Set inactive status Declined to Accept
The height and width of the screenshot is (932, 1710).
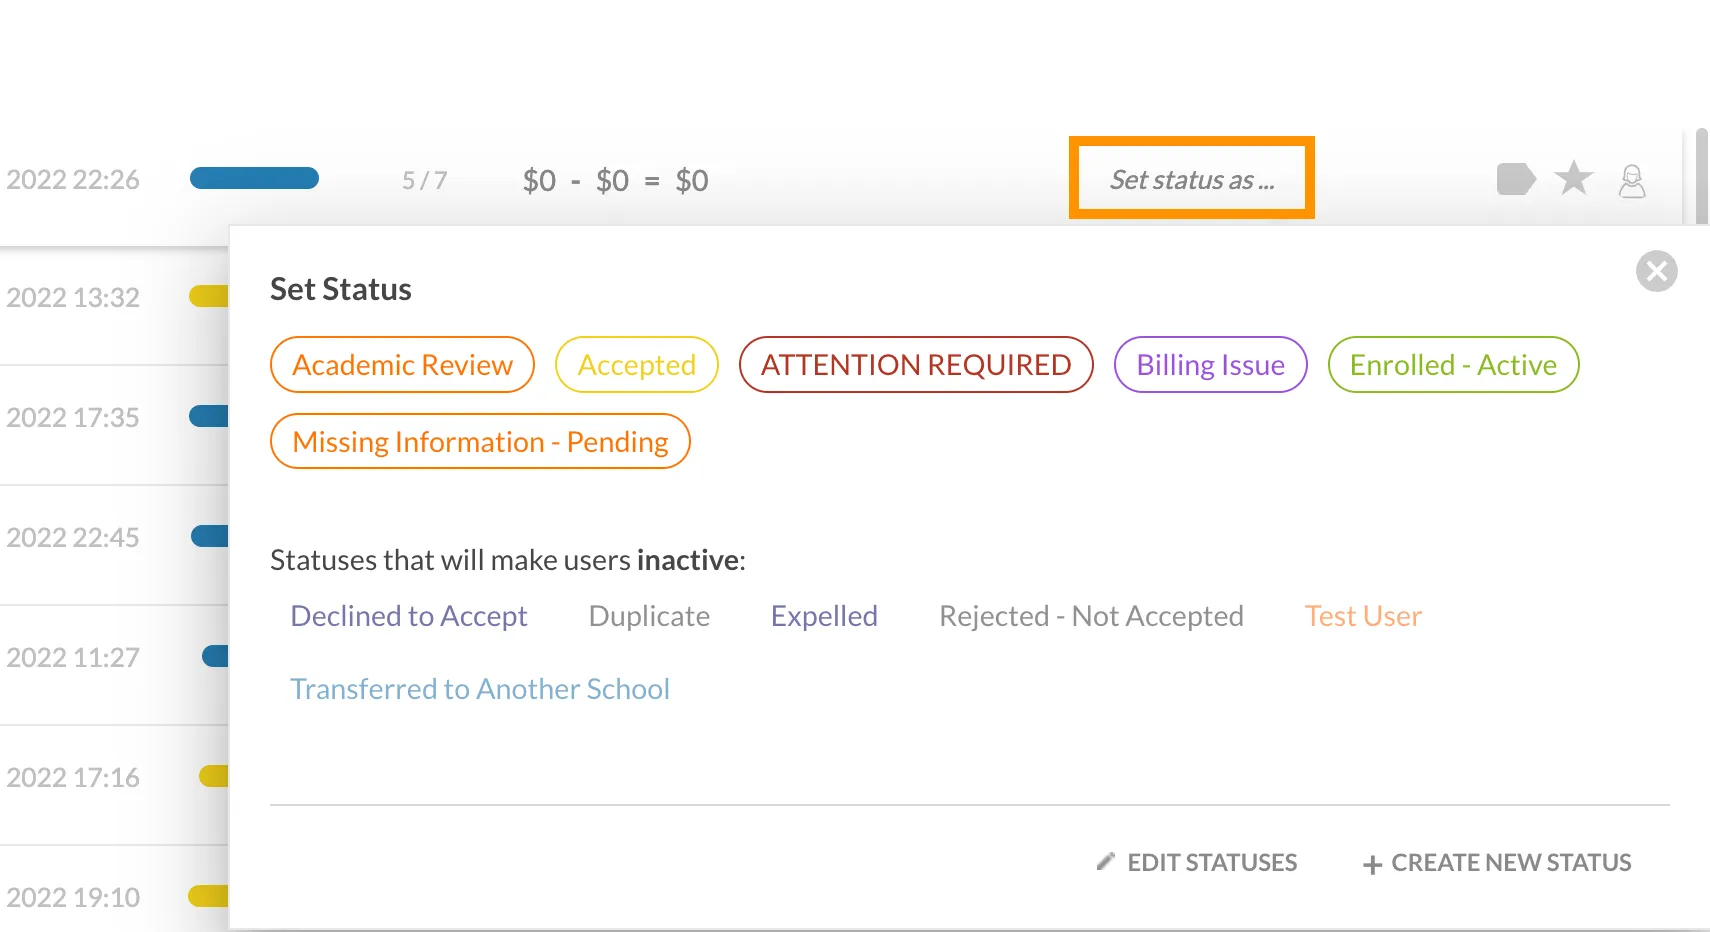[x=409, y=616]
